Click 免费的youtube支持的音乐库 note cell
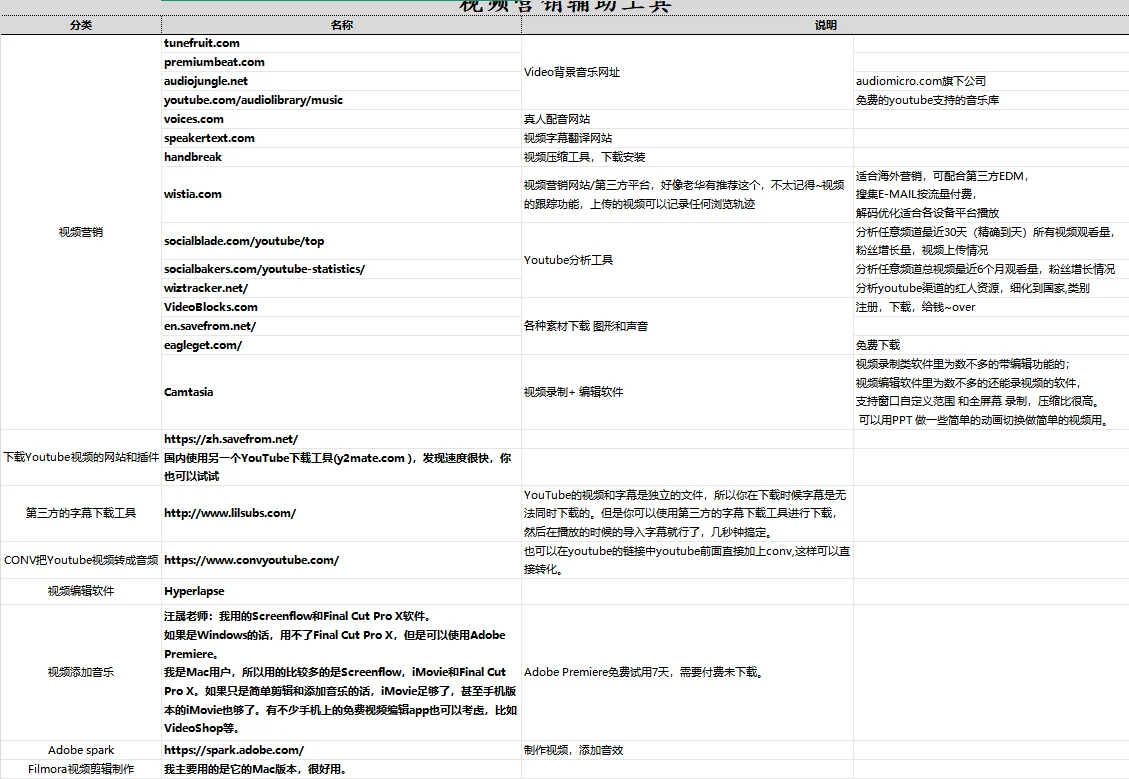 (991, 100)
